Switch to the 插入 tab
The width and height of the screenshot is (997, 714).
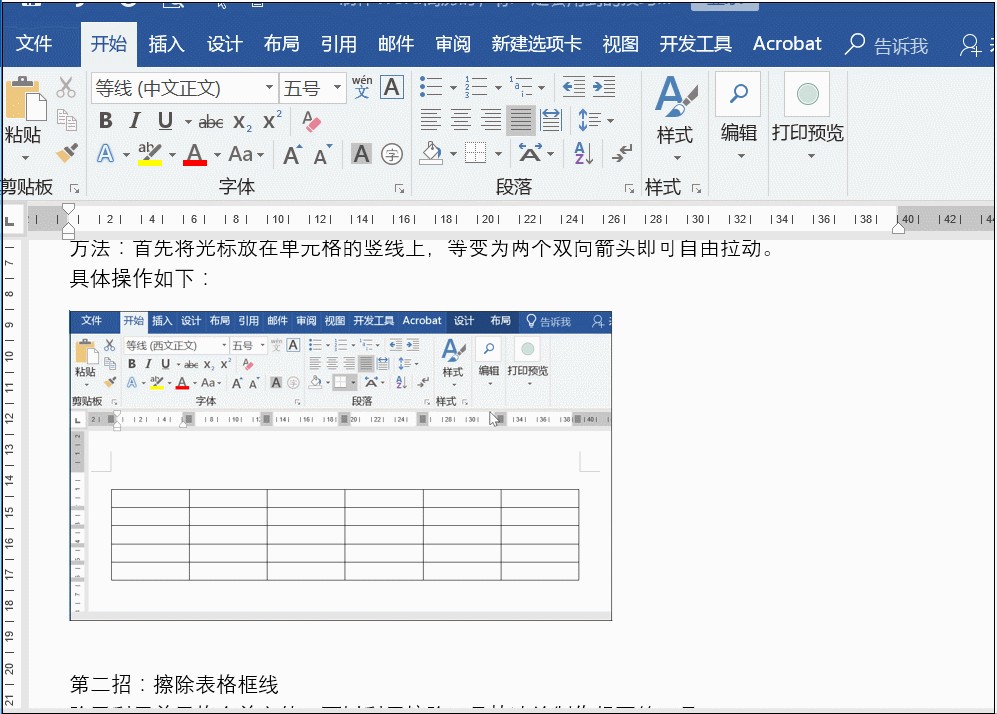click(167, 44)
